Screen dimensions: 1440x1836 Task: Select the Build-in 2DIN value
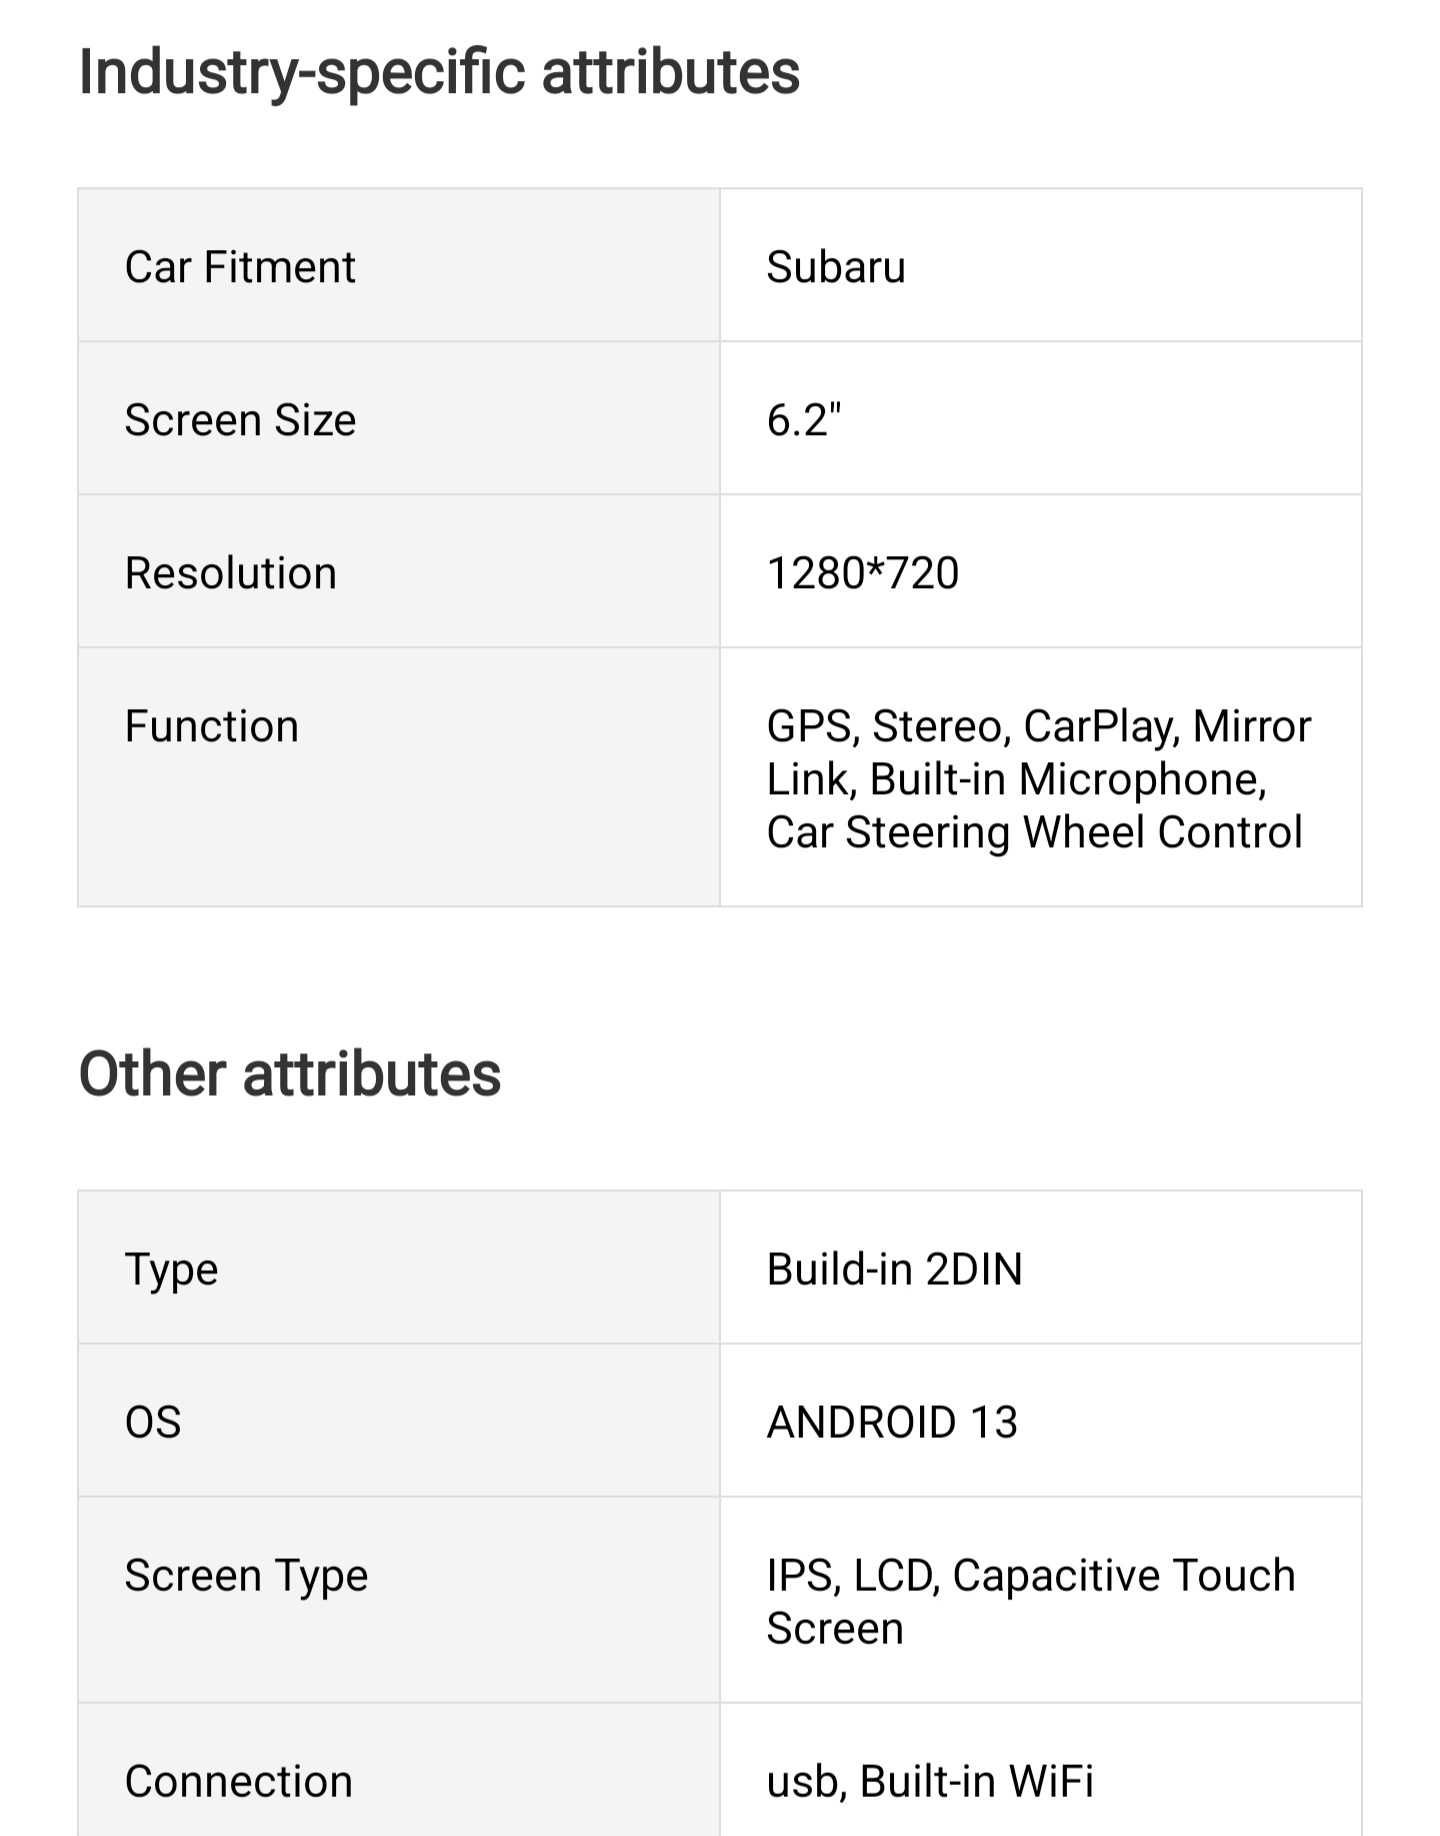tap(895, 1269)
